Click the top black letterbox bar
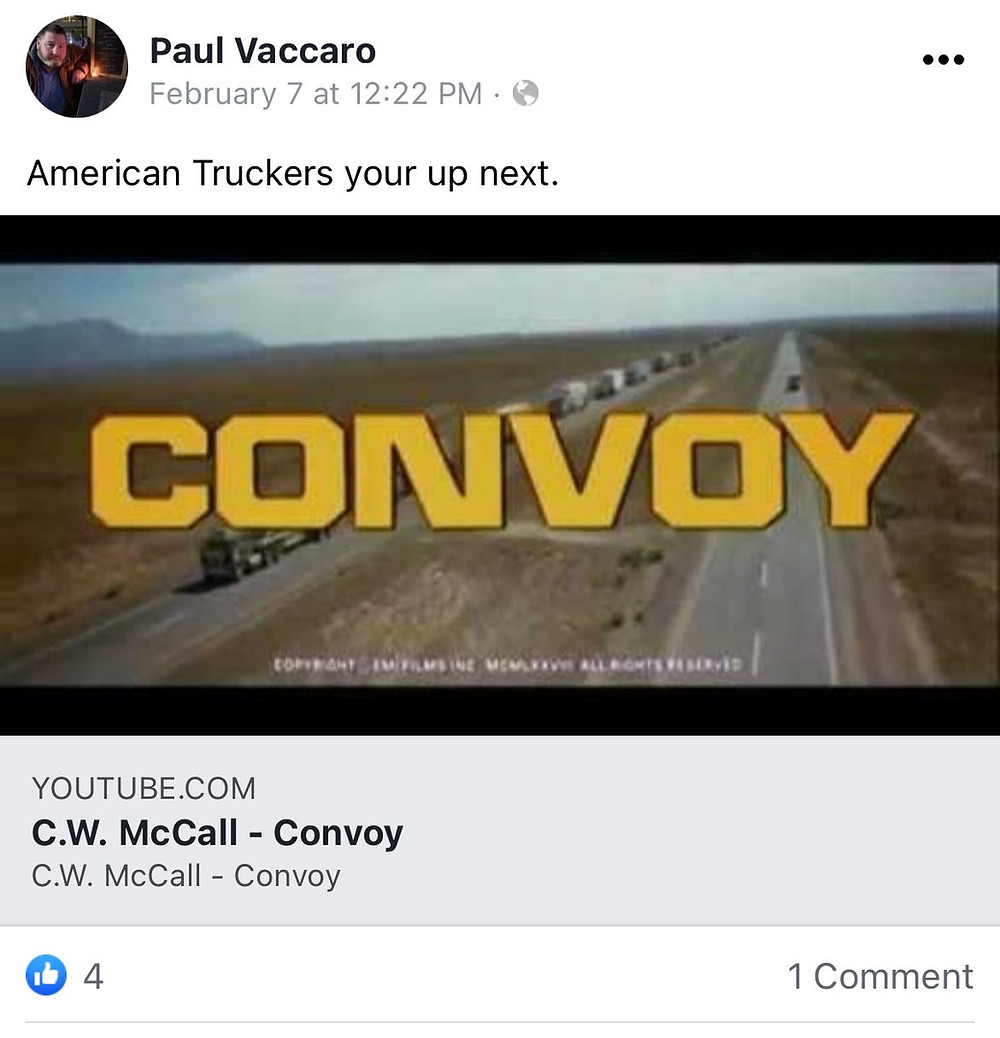The height and width of the screenshot is (1038, 1000). [x=500, y=239]
